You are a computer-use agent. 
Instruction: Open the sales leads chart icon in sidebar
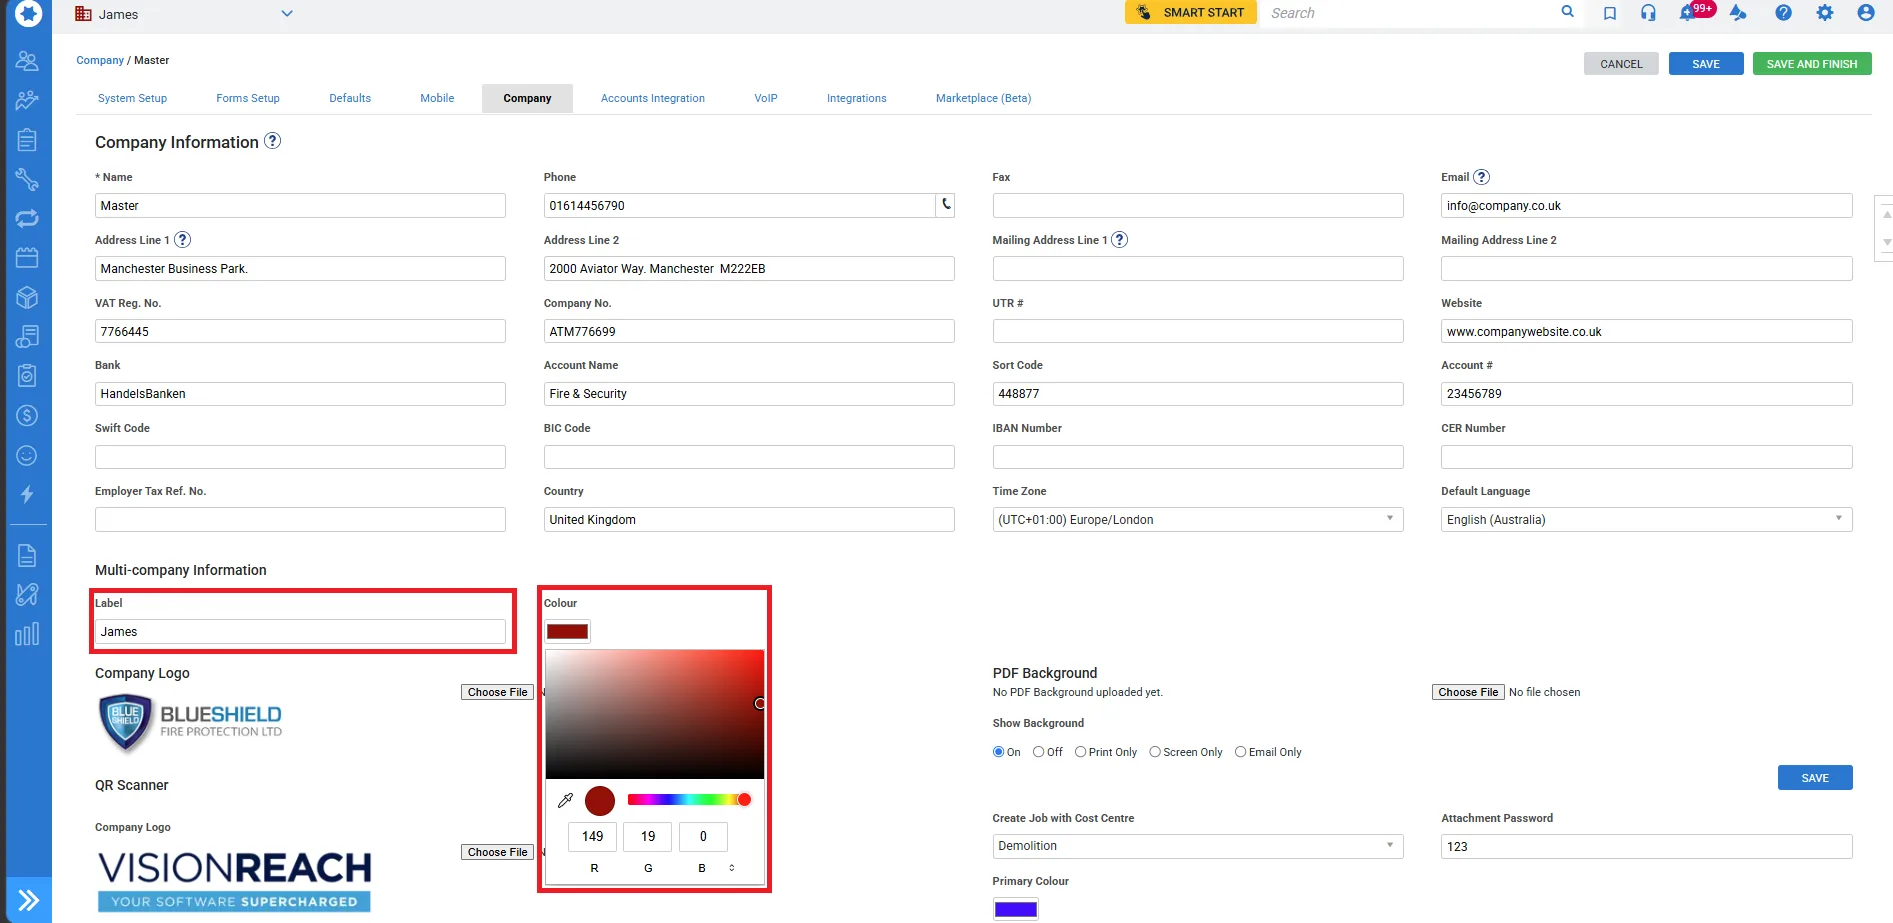click(x=27, y=100)
